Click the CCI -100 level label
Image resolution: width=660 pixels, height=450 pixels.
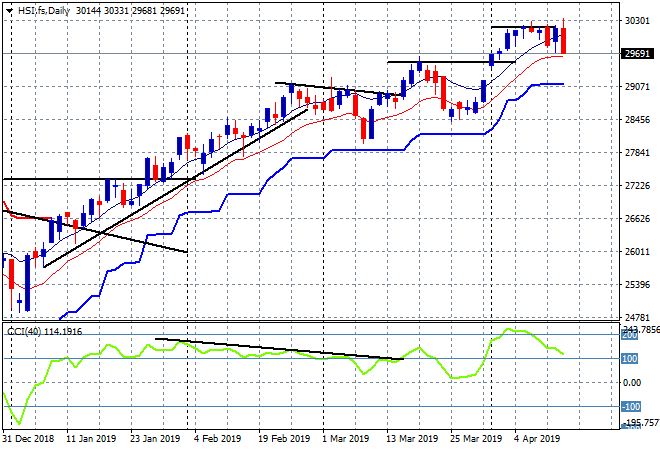coord(631,406)
